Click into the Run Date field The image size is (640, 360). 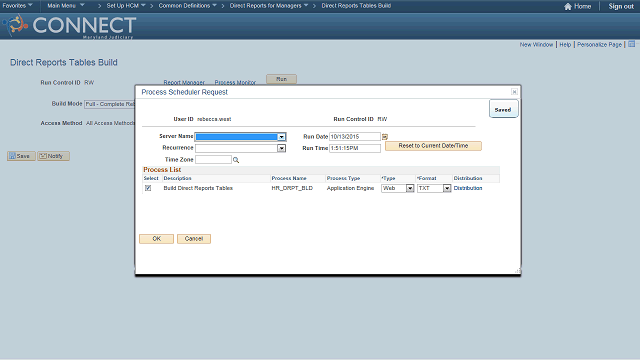click(355, 137)
